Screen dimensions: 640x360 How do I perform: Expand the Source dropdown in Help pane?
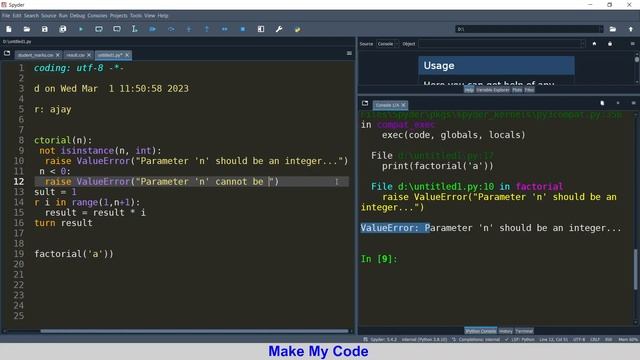[x=387, y=44]
